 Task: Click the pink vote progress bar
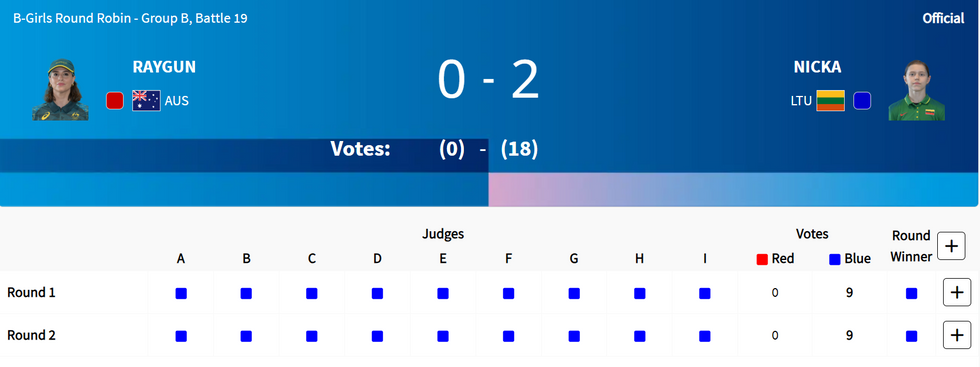[x=733, y=189]
